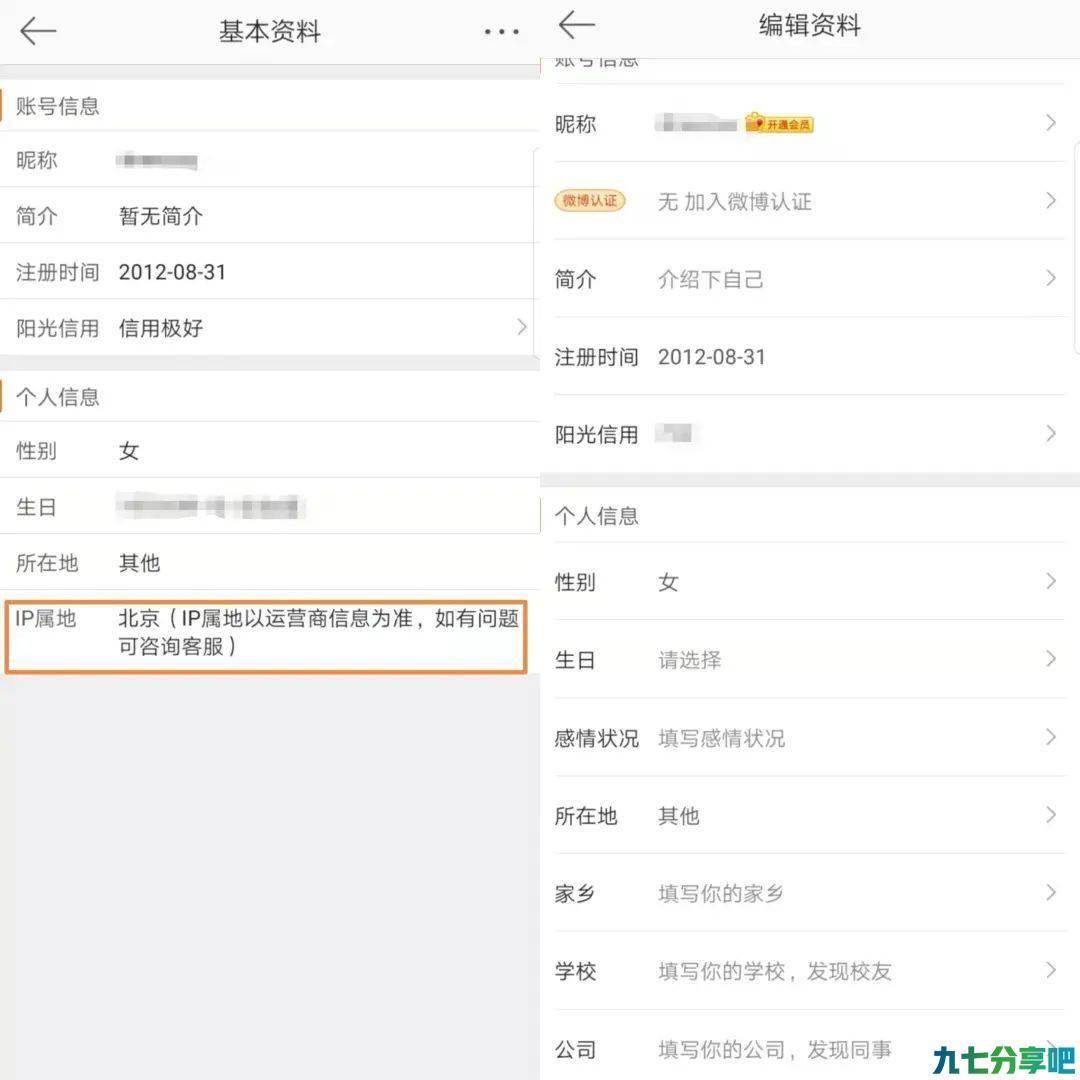Open 昵称 edit chevron

click(x=1051, y=123)
